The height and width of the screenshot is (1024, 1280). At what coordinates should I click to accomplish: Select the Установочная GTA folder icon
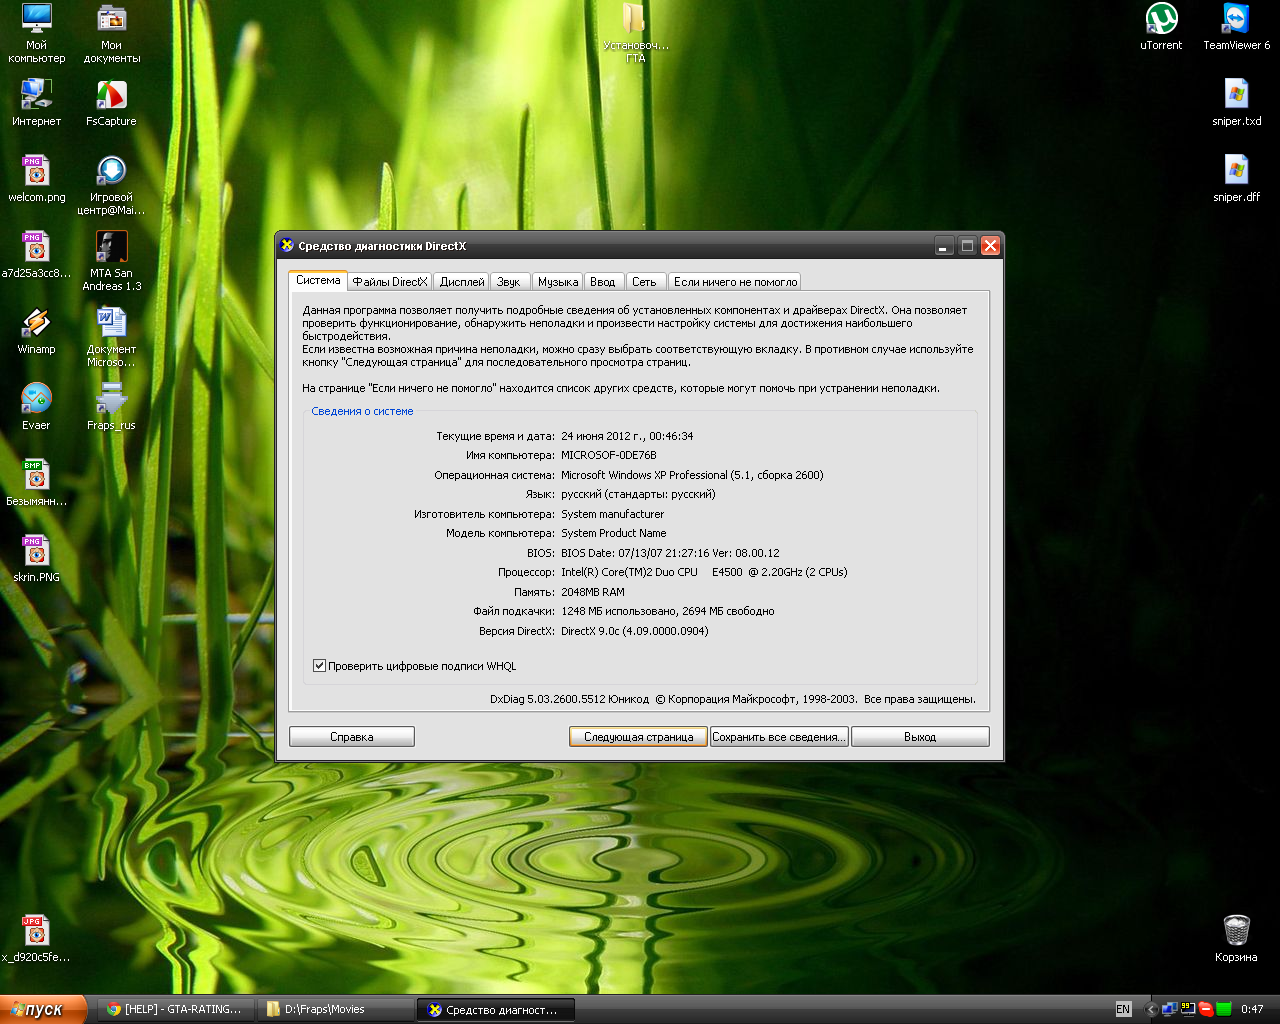click(x=635, y=34)
